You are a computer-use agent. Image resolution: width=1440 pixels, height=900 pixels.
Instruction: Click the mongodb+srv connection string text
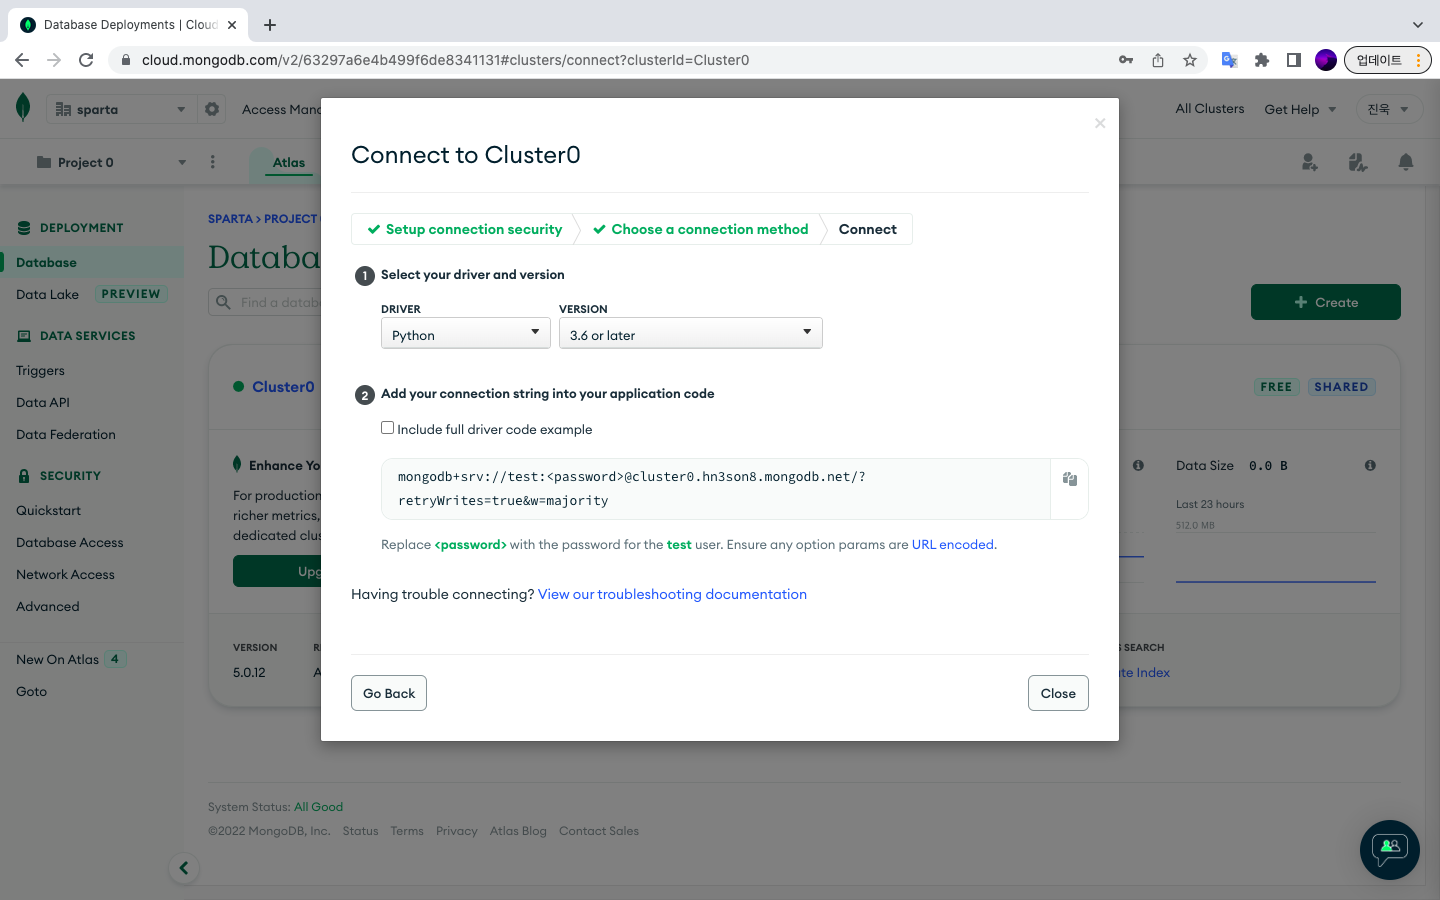(x=632, y=488)
